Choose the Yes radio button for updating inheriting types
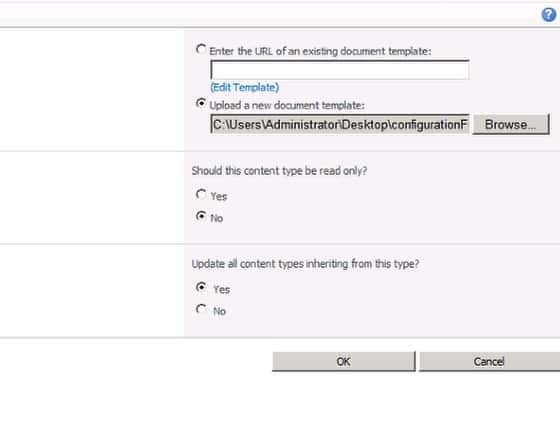Viewport: 560px width, 427px height. 201,287
